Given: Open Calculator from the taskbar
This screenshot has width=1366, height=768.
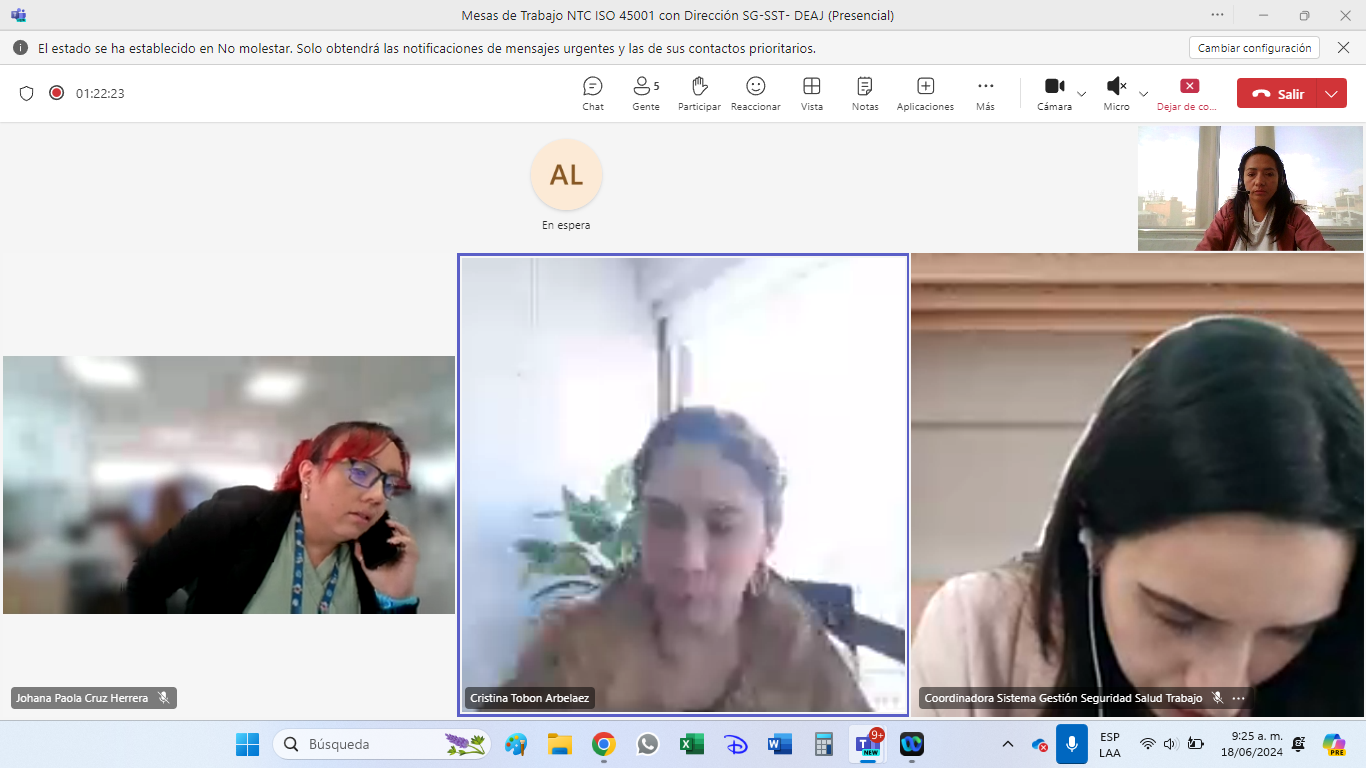Looking at the screenshot, I should (823, 744).
